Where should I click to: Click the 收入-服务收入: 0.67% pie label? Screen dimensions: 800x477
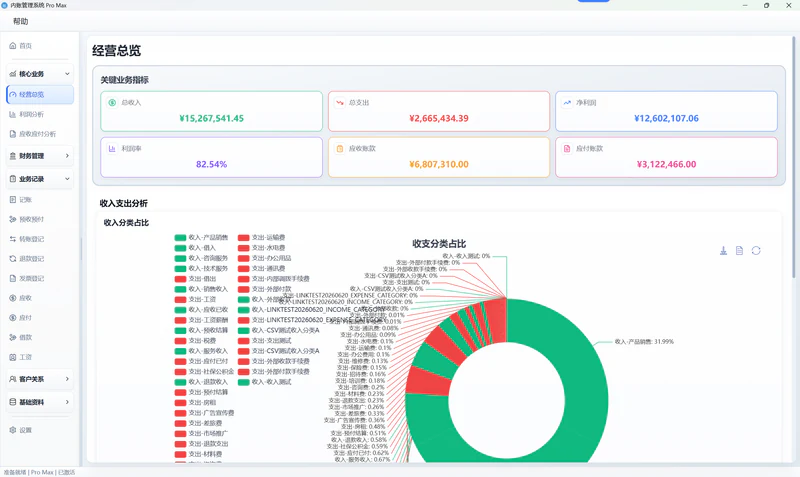(362, 460)
